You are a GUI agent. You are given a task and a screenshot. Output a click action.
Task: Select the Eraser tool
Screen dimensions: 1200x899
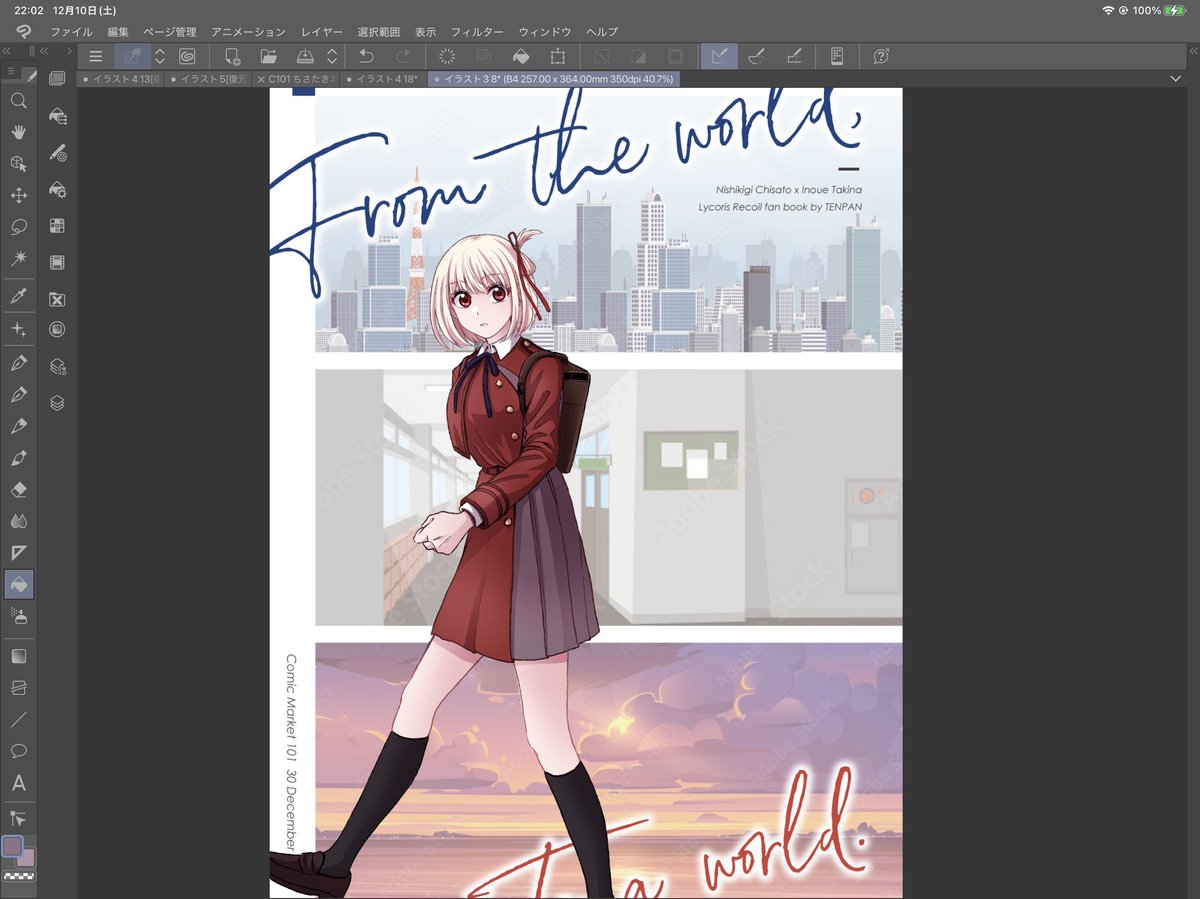coord(18,490)
